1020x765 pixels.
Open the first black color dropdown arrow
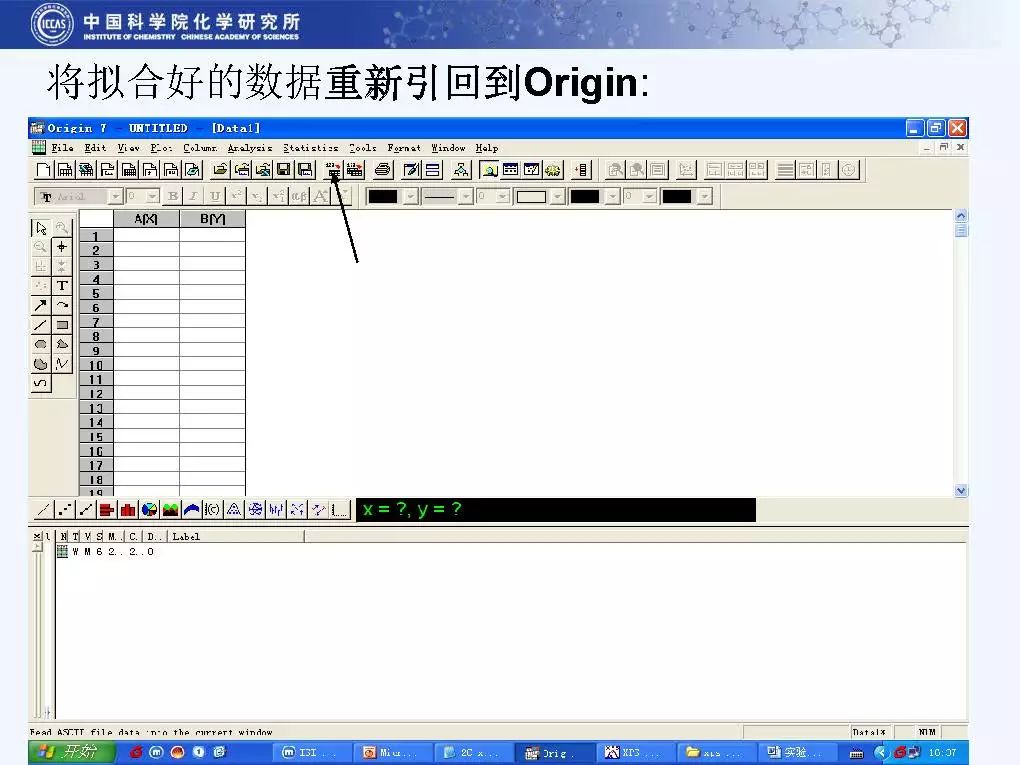coord(411,196)
